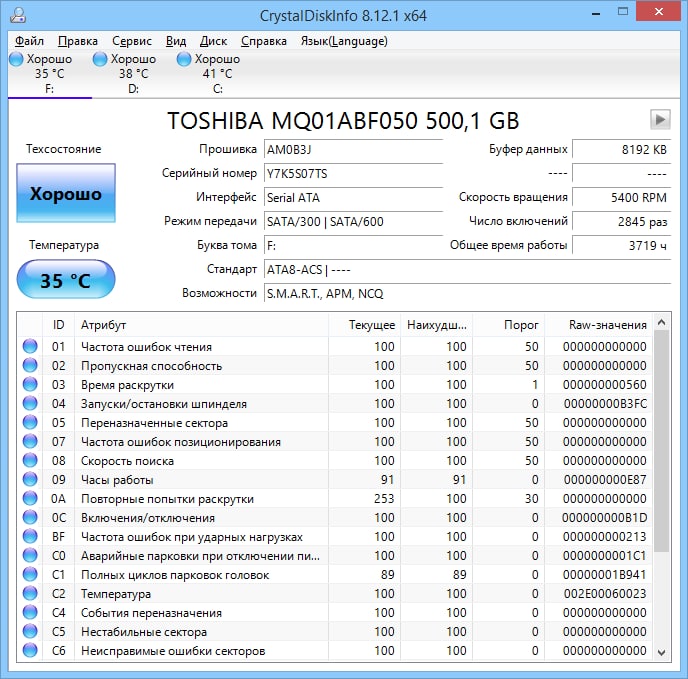This screenshot has width=688, height=679.
Task: Click the Serial ATA interface field
Action: click(x=354, y=198)
